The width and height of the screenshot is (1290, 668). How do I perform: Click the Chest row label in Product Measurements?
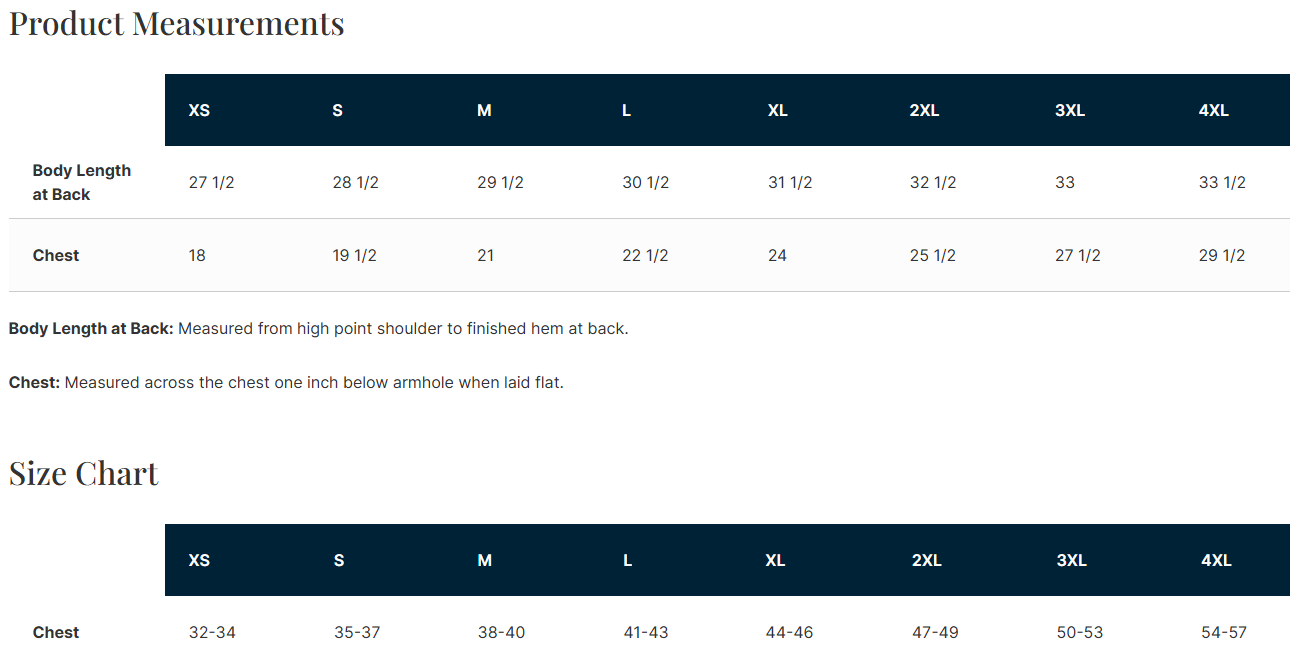pos(56,255)
